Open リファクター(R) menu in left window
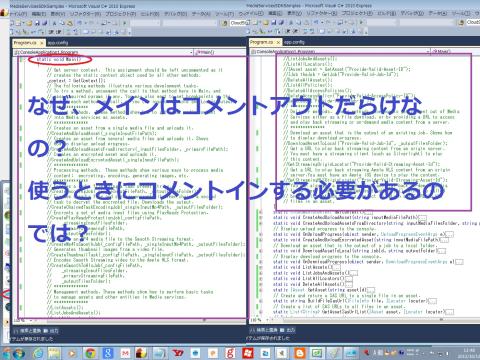The height and width of the screenshot is (360, 480). pyautogui.click(x=85, y=14)
